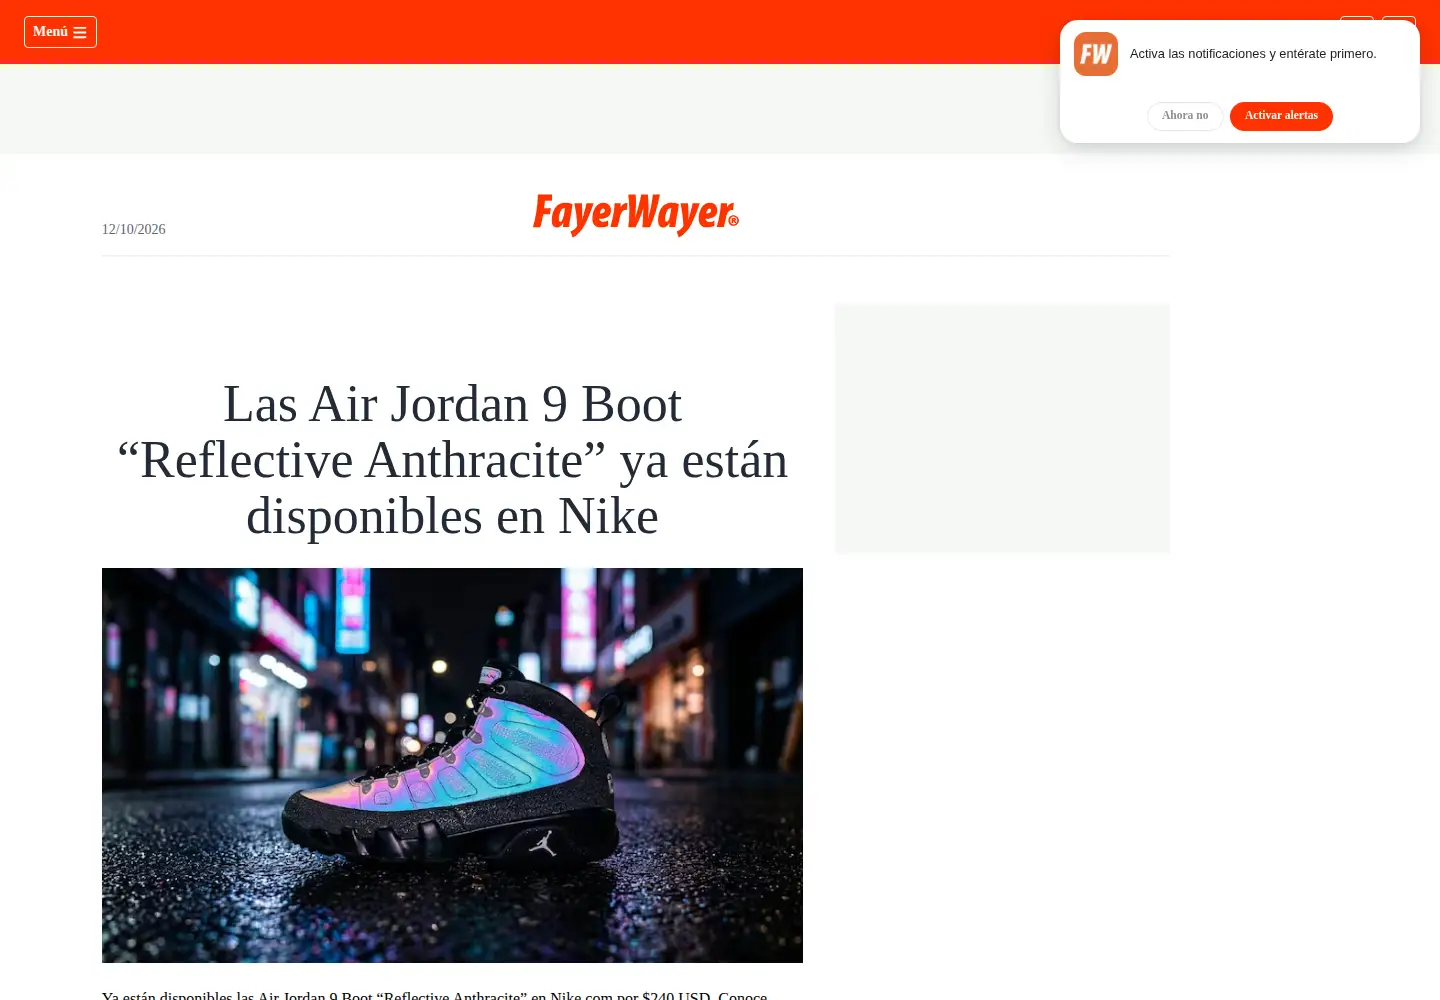Click the Air Jordan 9 Boot headline
The width and height of the screenshot is (1440, 1000).
452,460
